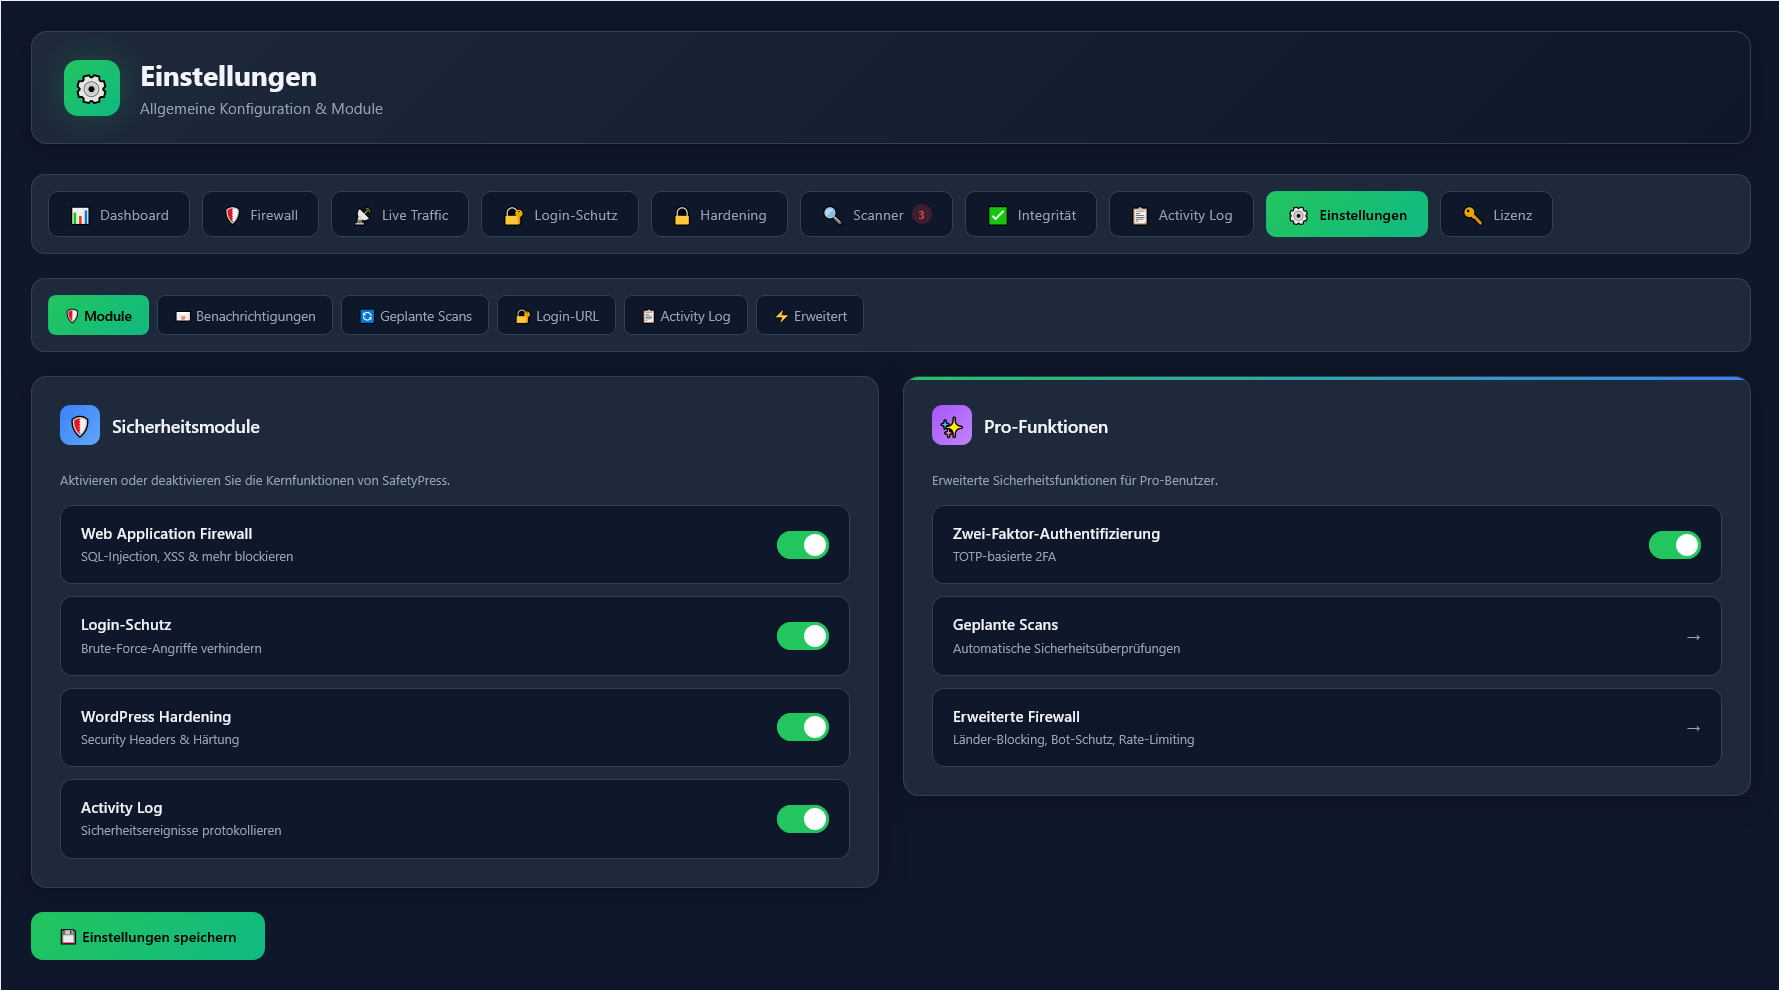Open Live Traffic via its satellite icon

click(x=363, y=215)
